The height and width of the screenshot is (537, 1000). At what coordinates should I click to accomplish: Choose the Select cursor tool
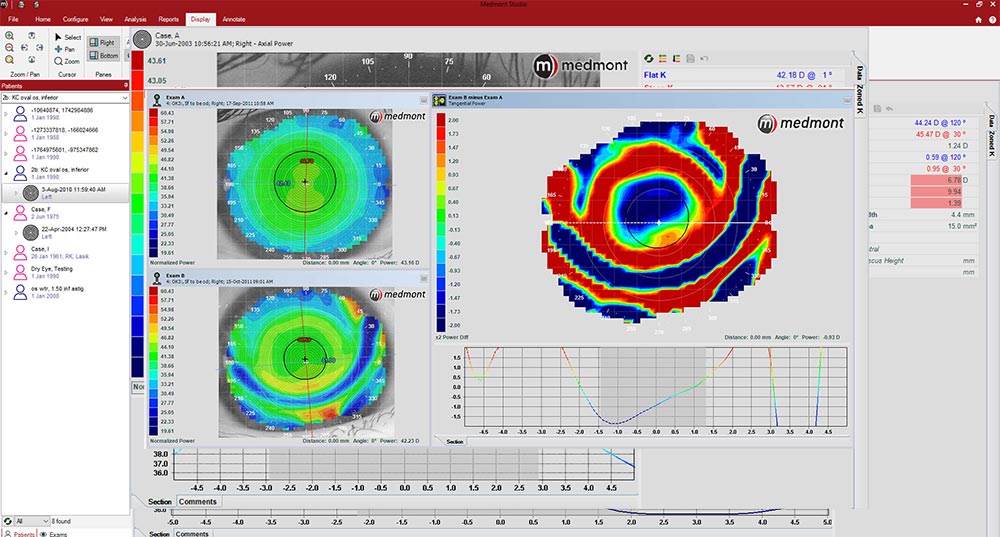pyautogui.click(x=68, y=38)
